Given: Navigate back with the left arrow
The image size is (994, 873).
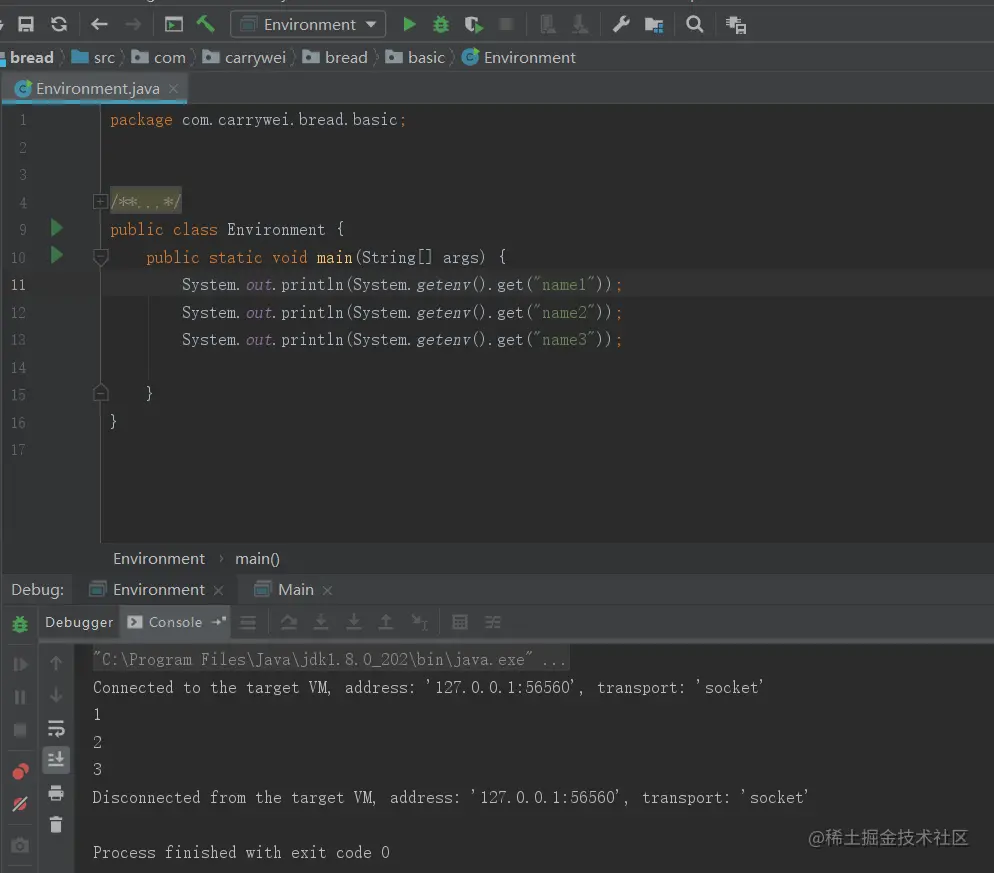Looking at the screenshot, I should coord(100,24).
